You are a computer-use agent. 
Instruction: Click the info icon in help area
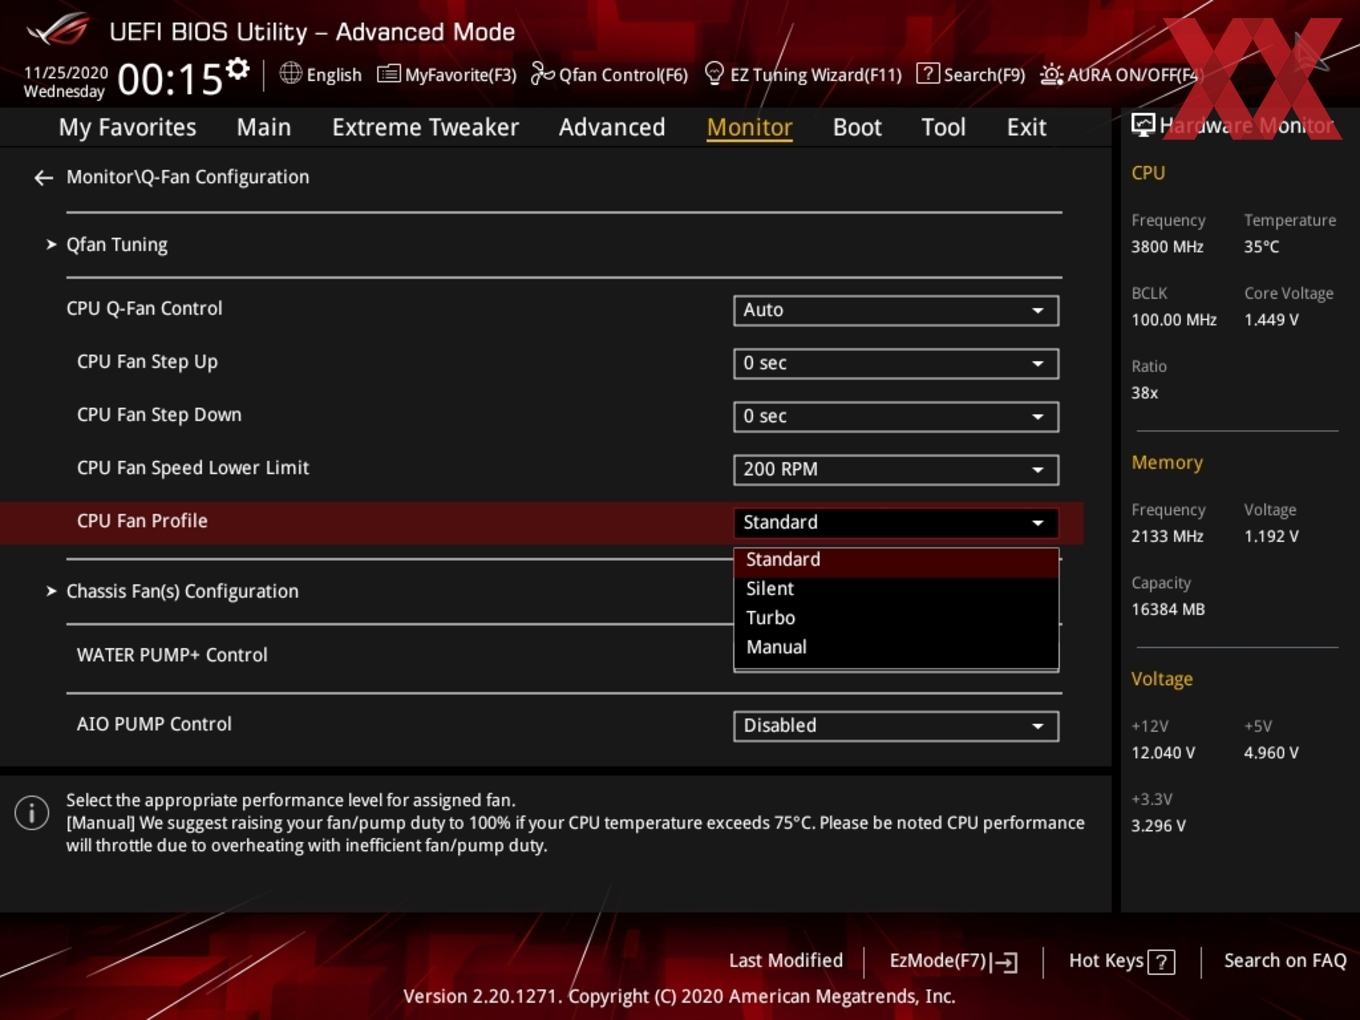(x=32, y=813)
